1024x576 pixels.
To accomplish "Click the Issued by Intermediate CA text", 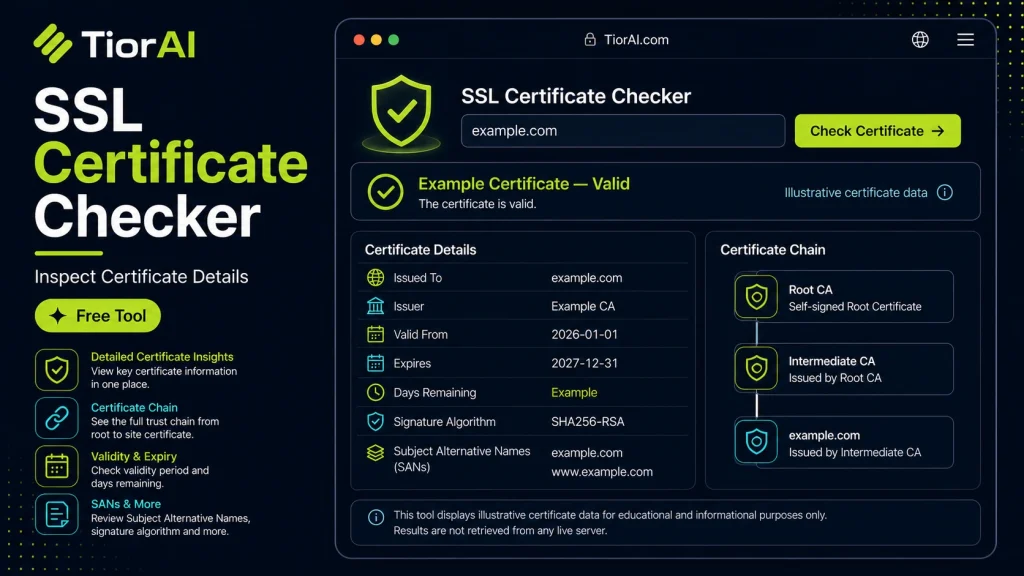I will tap(855, 452).
